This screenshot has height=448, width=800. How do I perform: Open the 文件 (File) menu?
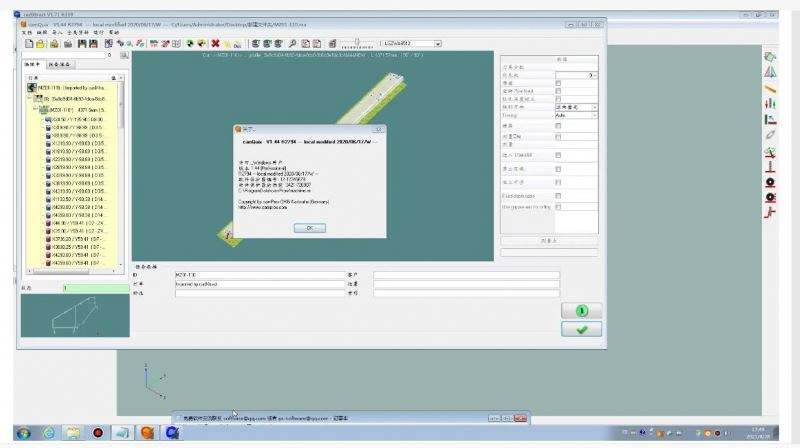(x=26, y=33)
